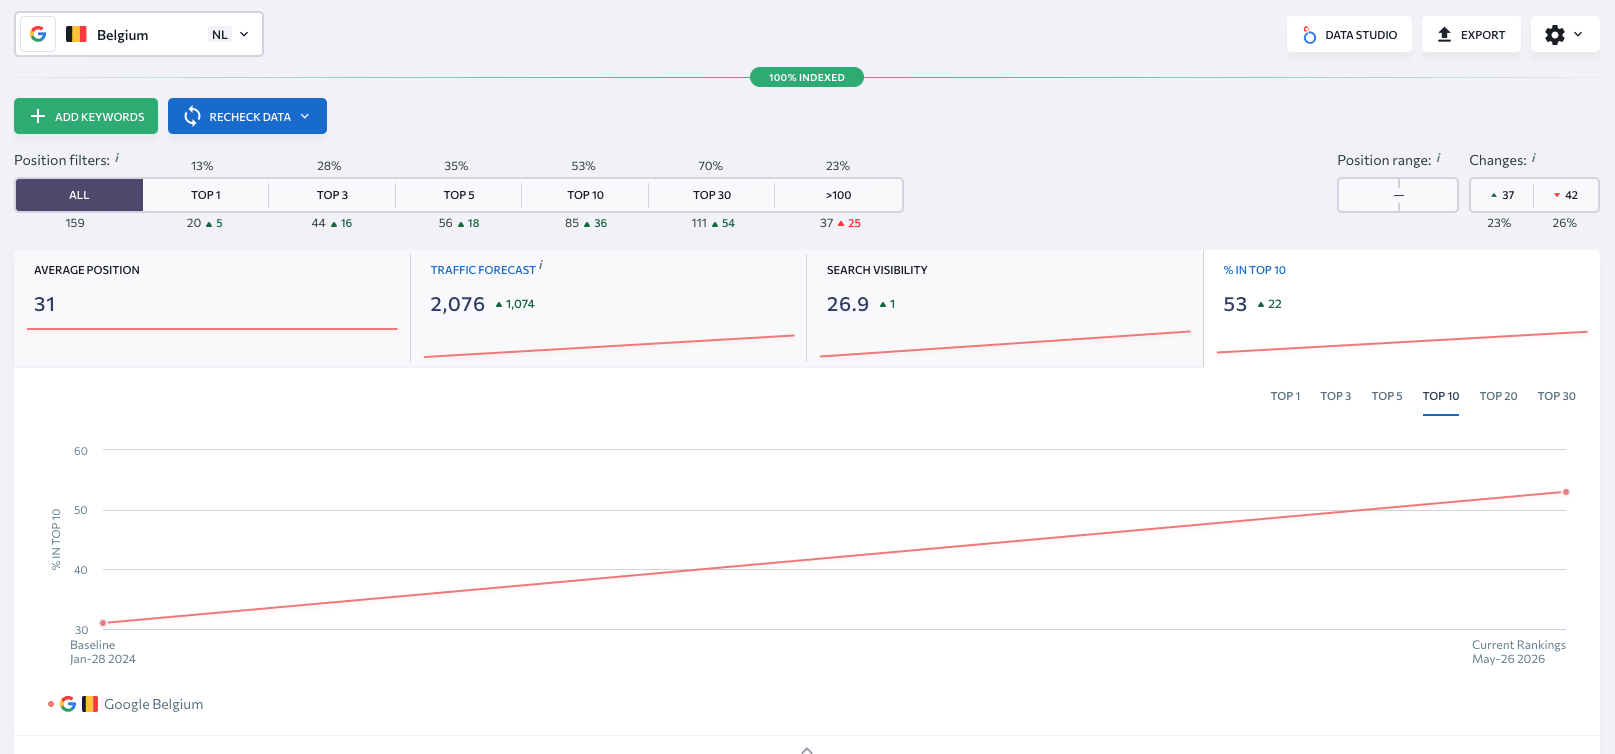Click the Position filters info icon

point(117,157)
